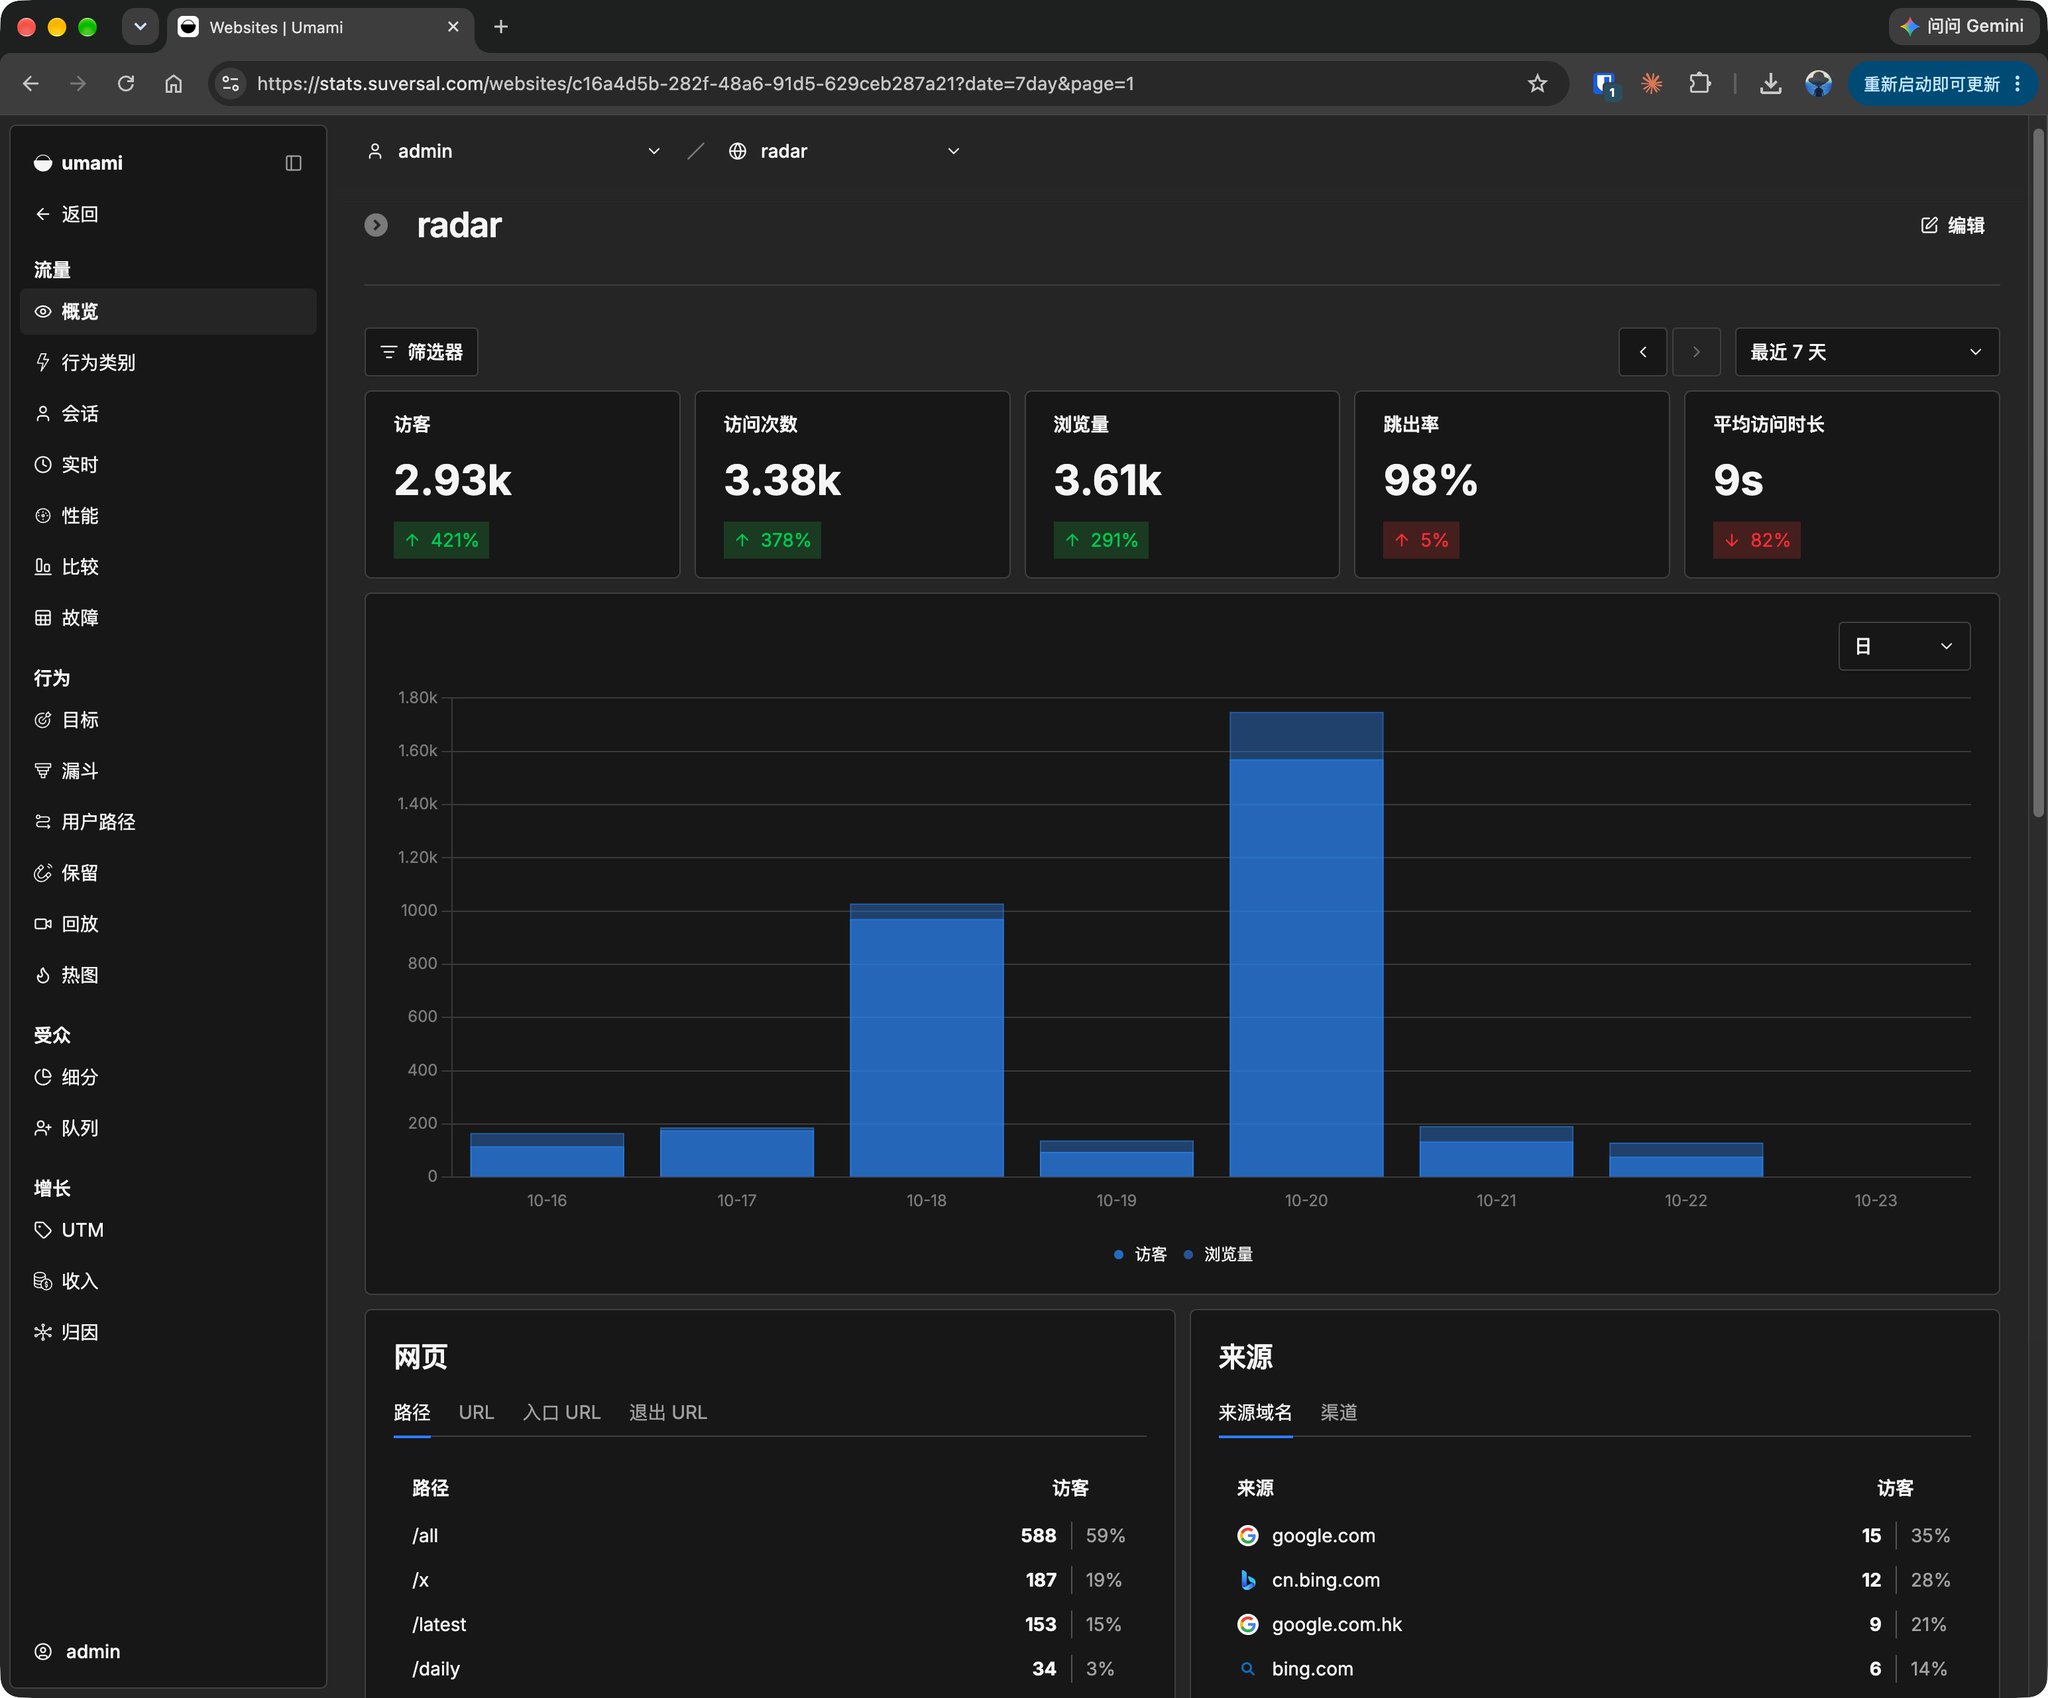Open browser home page
This screenshot has height=1698, width=2048.
coord(174,84)
